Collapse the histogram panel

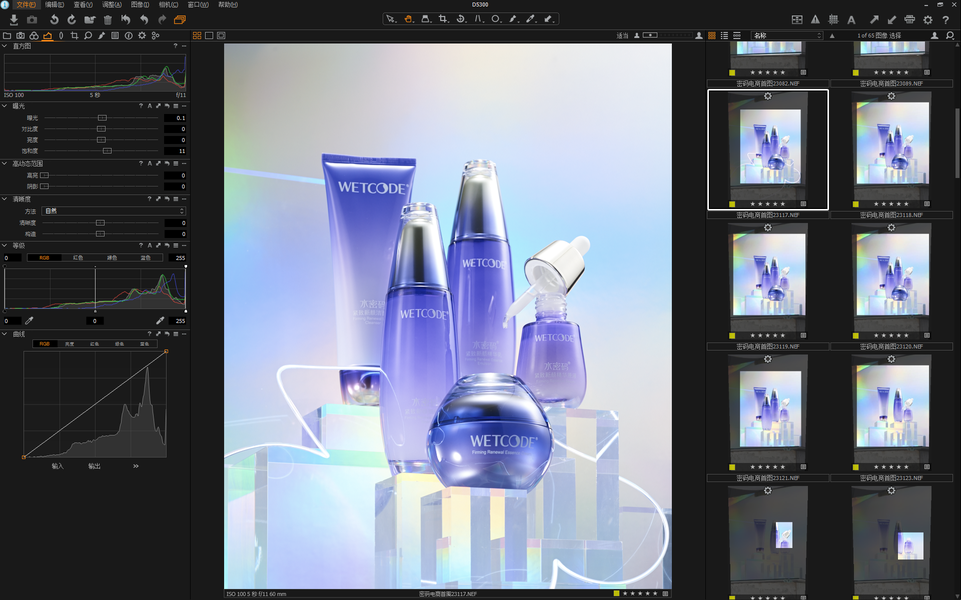(5, 46)
